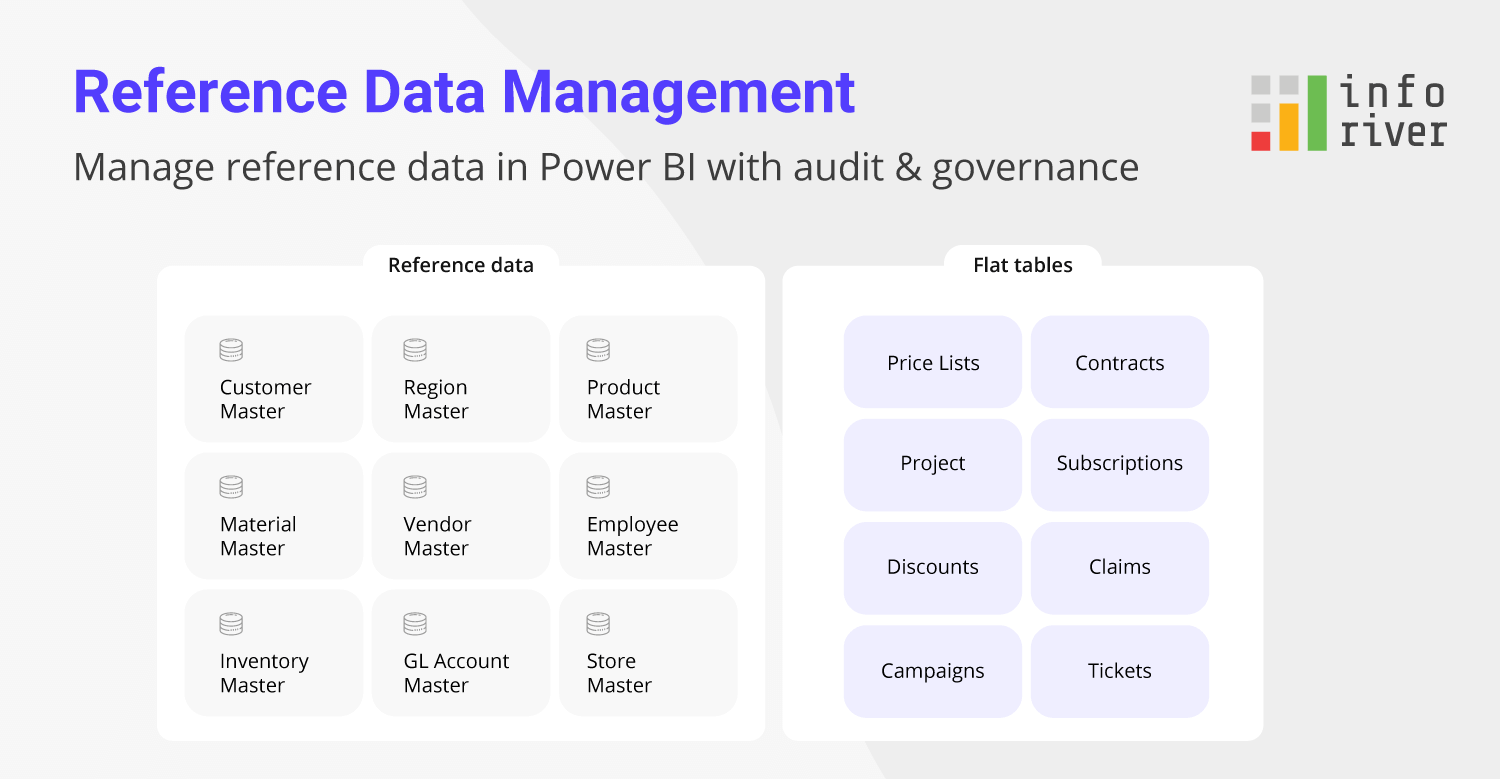This screenshot has width=1500, height=779.
Task: Open the Campaigns table
Action: pos(932,671)
